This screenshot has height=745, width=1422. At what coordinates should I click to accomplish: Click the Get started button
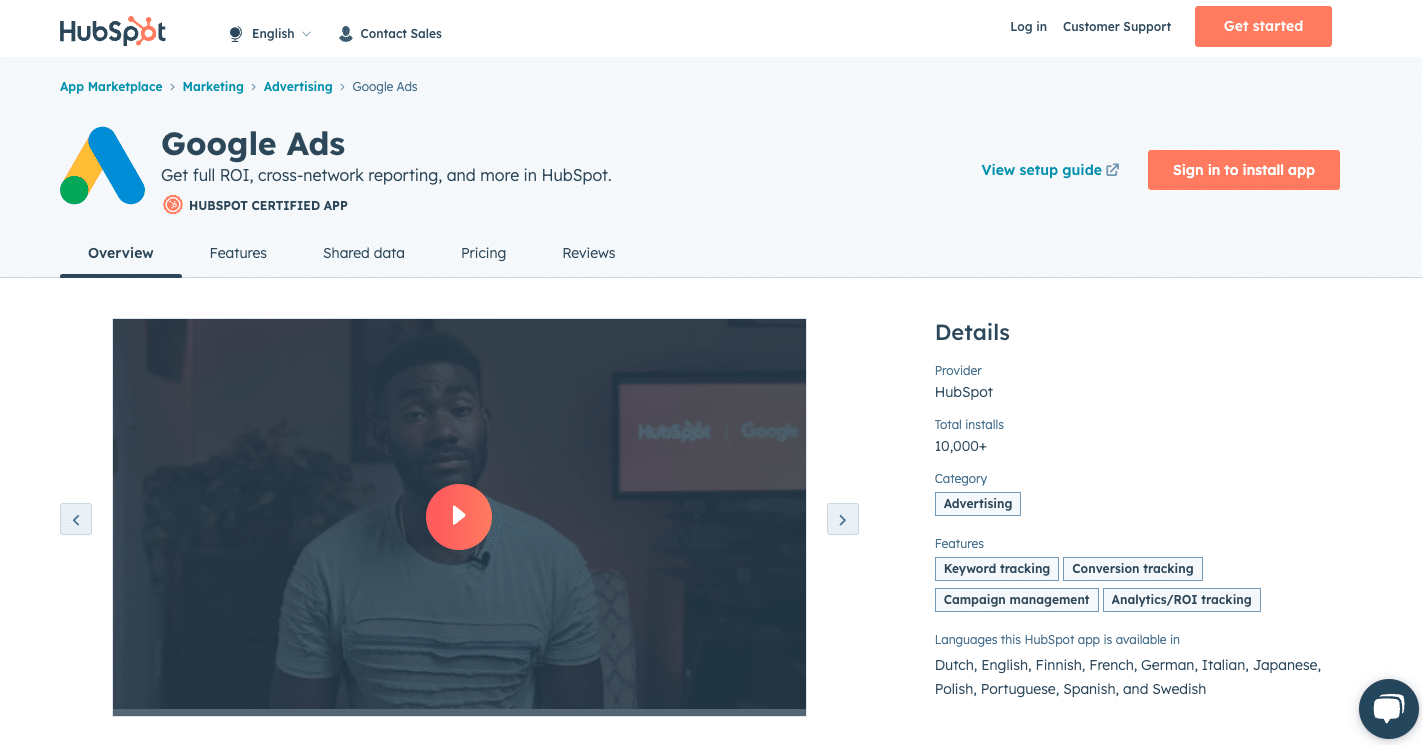click(1263, 27)
